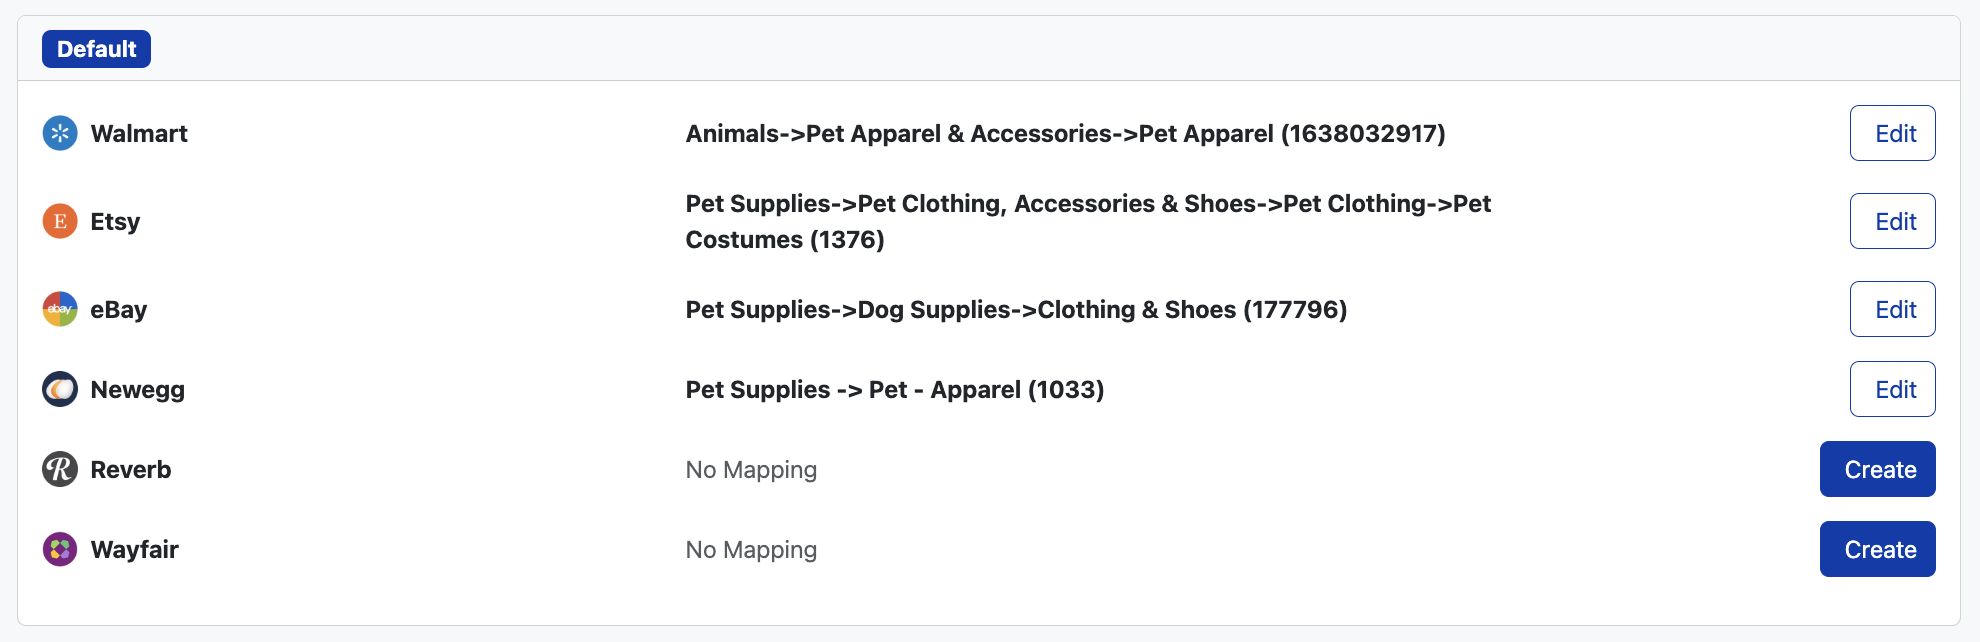Viewport: 1980px width, 642px height.
Task: Edit the Walmart category mapping
Action: tap(1892, 133)
